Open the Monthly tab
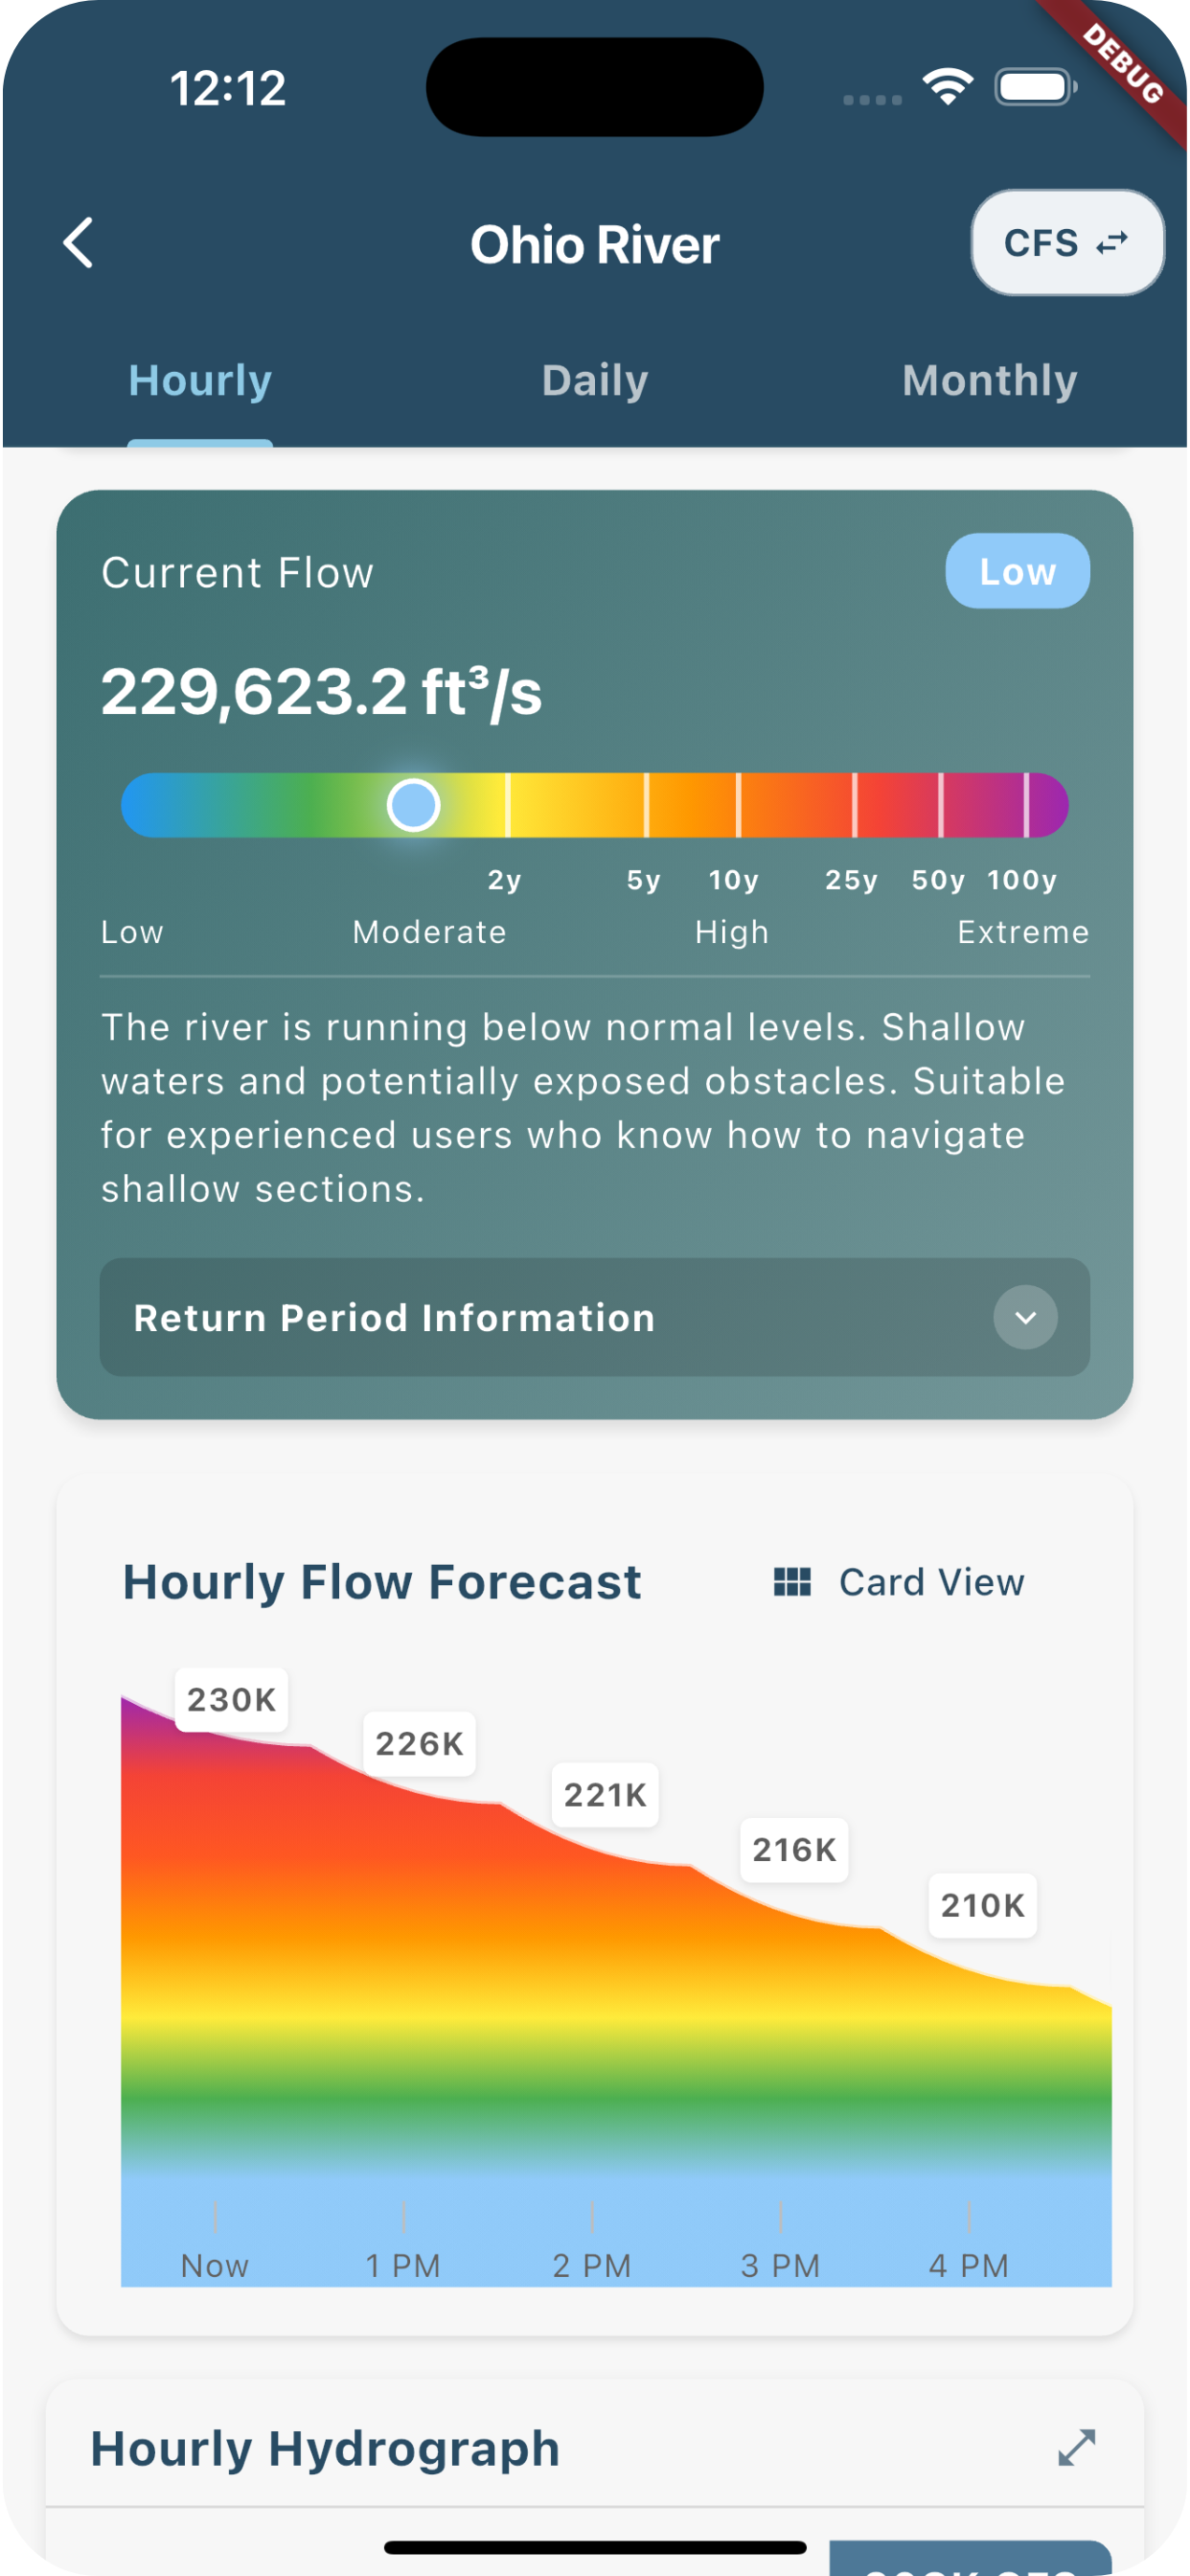1190x2576 pixels. (x=989, y=381)
